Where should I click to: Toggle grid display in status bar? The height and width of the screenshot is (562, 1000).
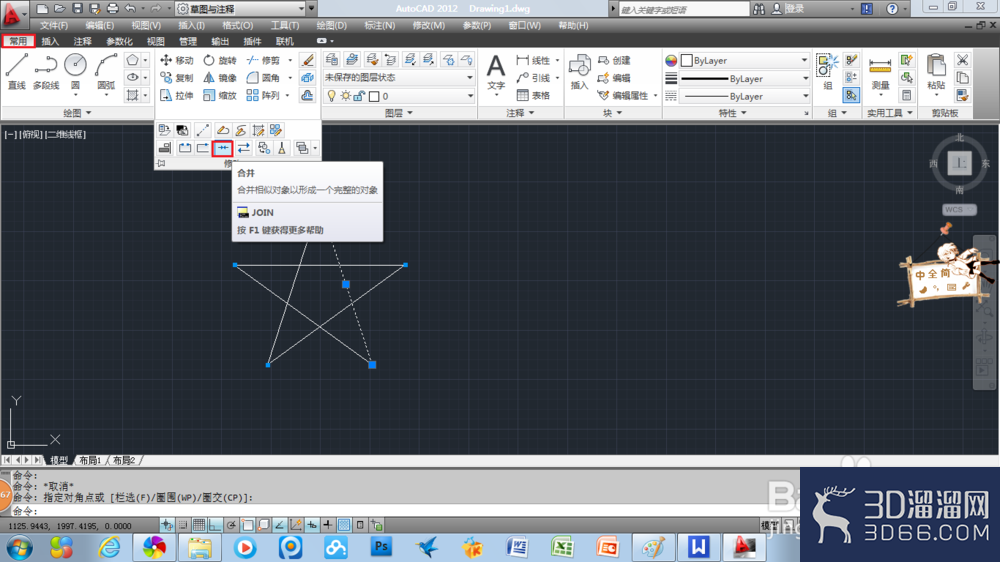point(199,525)
